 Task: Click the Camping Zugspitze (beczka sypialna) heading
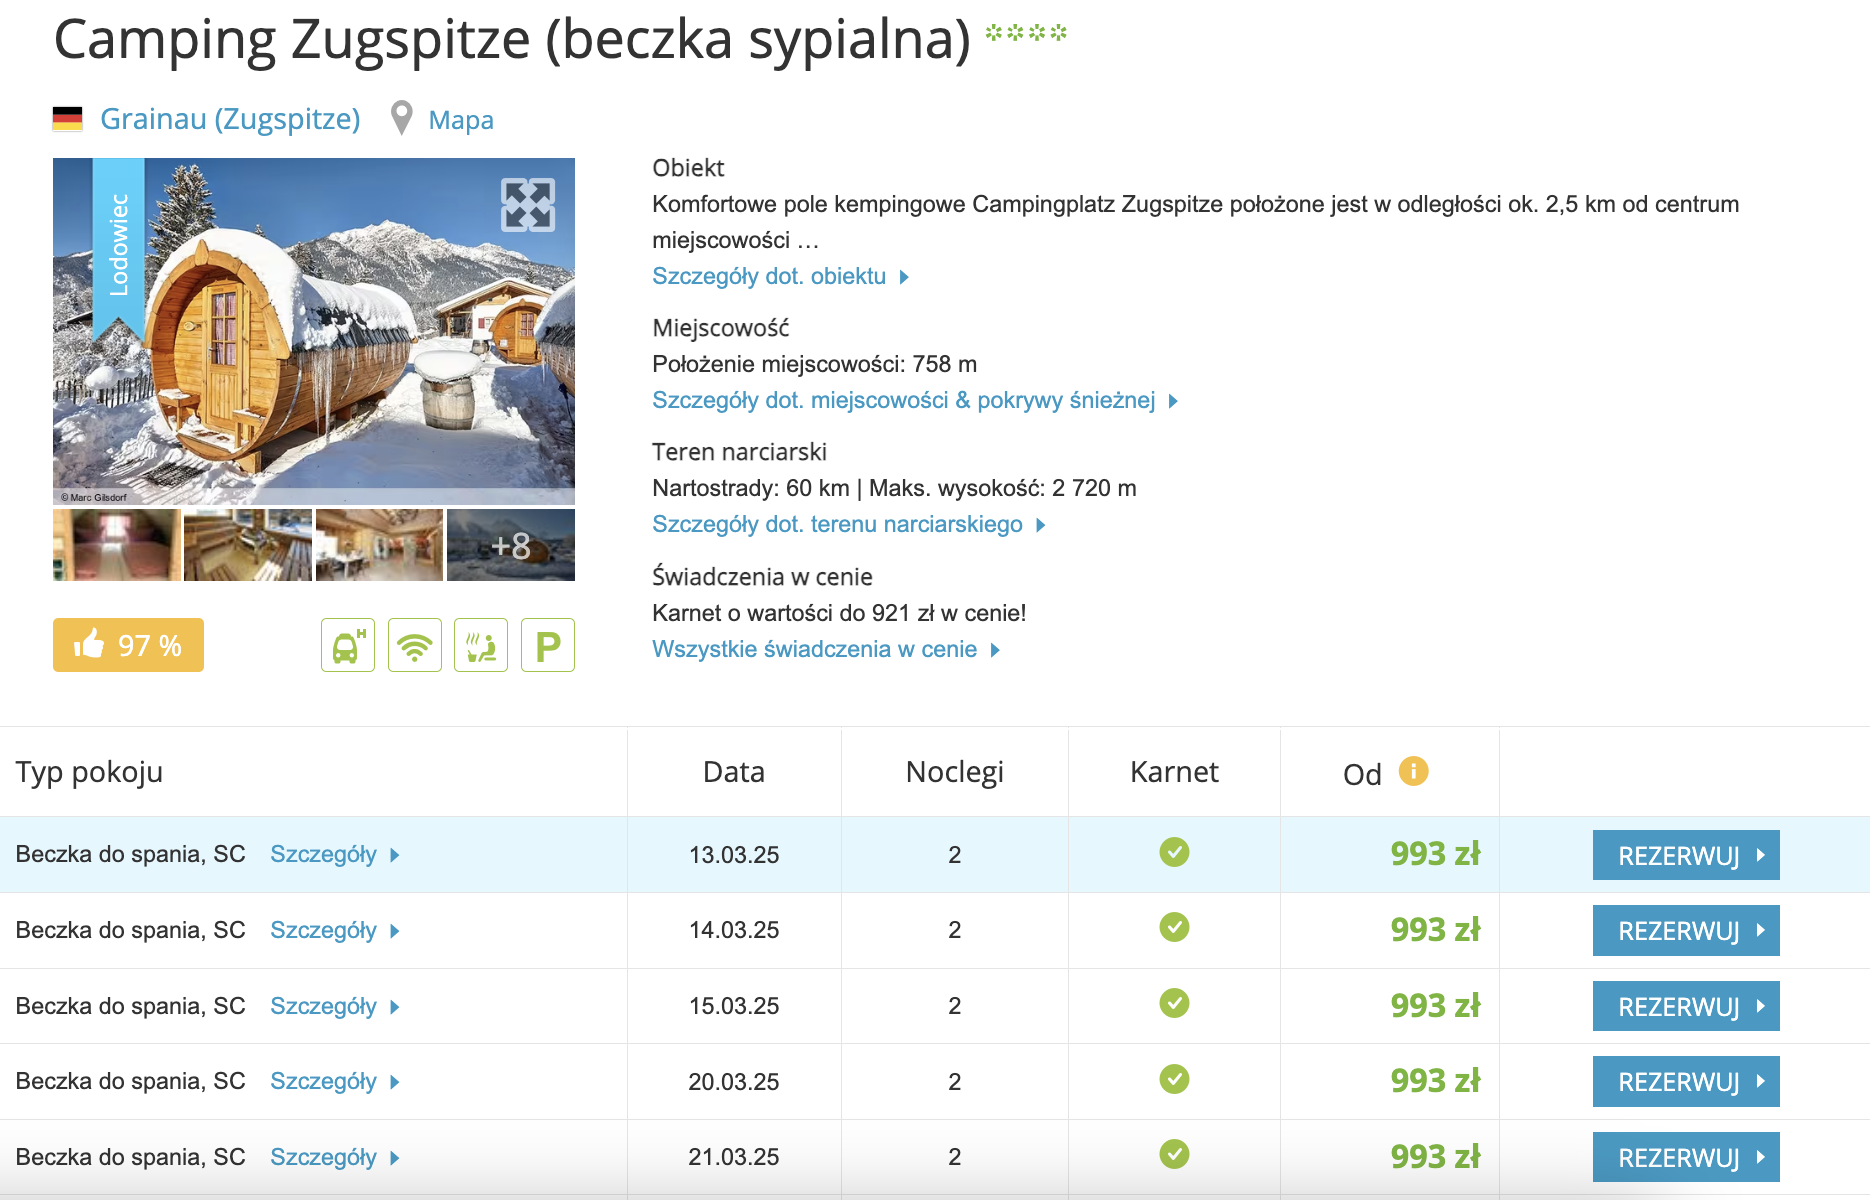(x=512, y=40)
